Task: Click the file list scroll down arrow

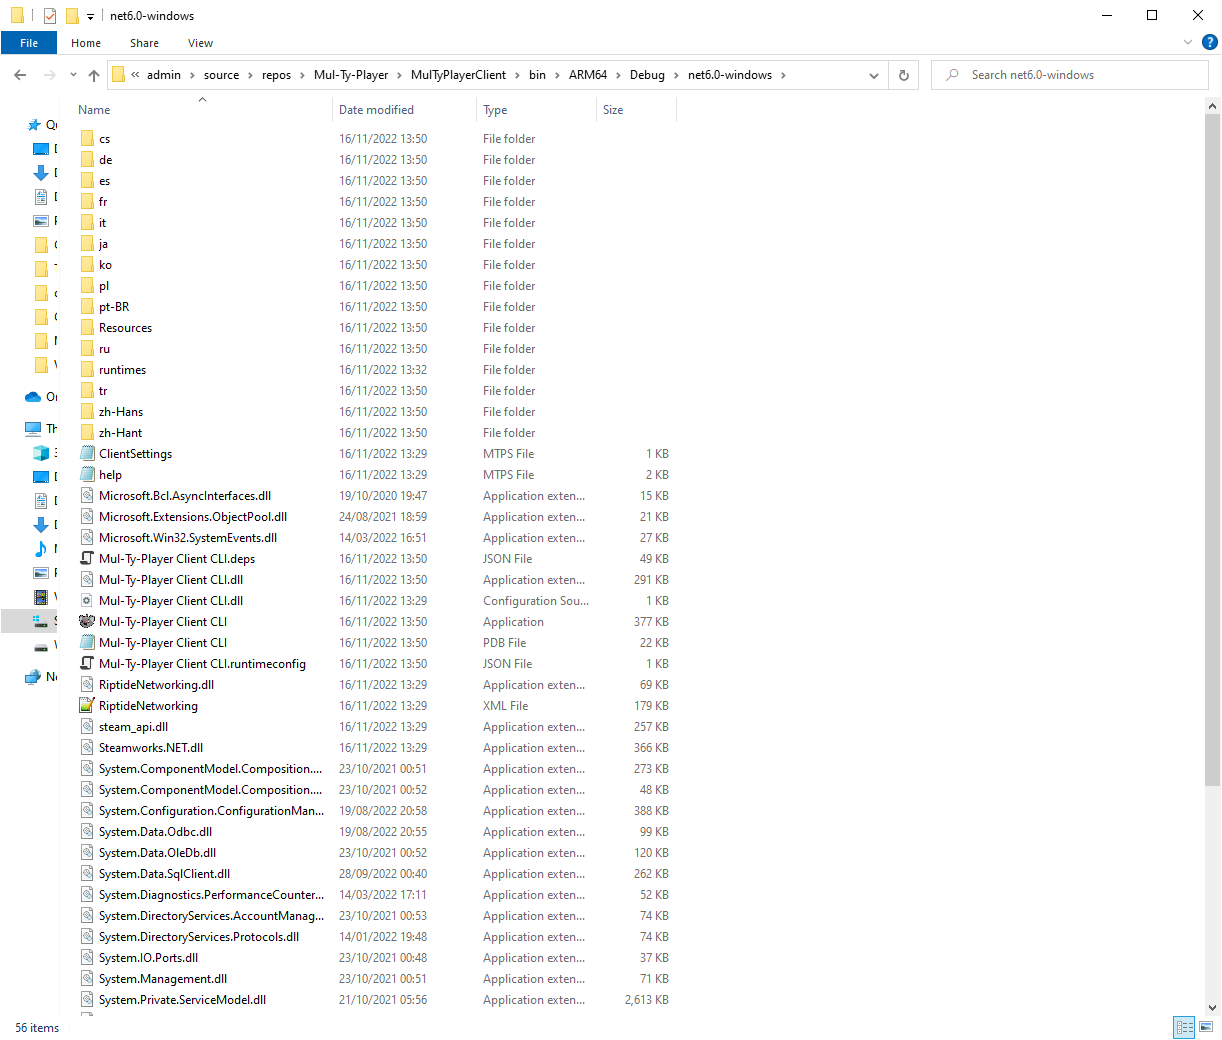Action: click(1212, 1008)
